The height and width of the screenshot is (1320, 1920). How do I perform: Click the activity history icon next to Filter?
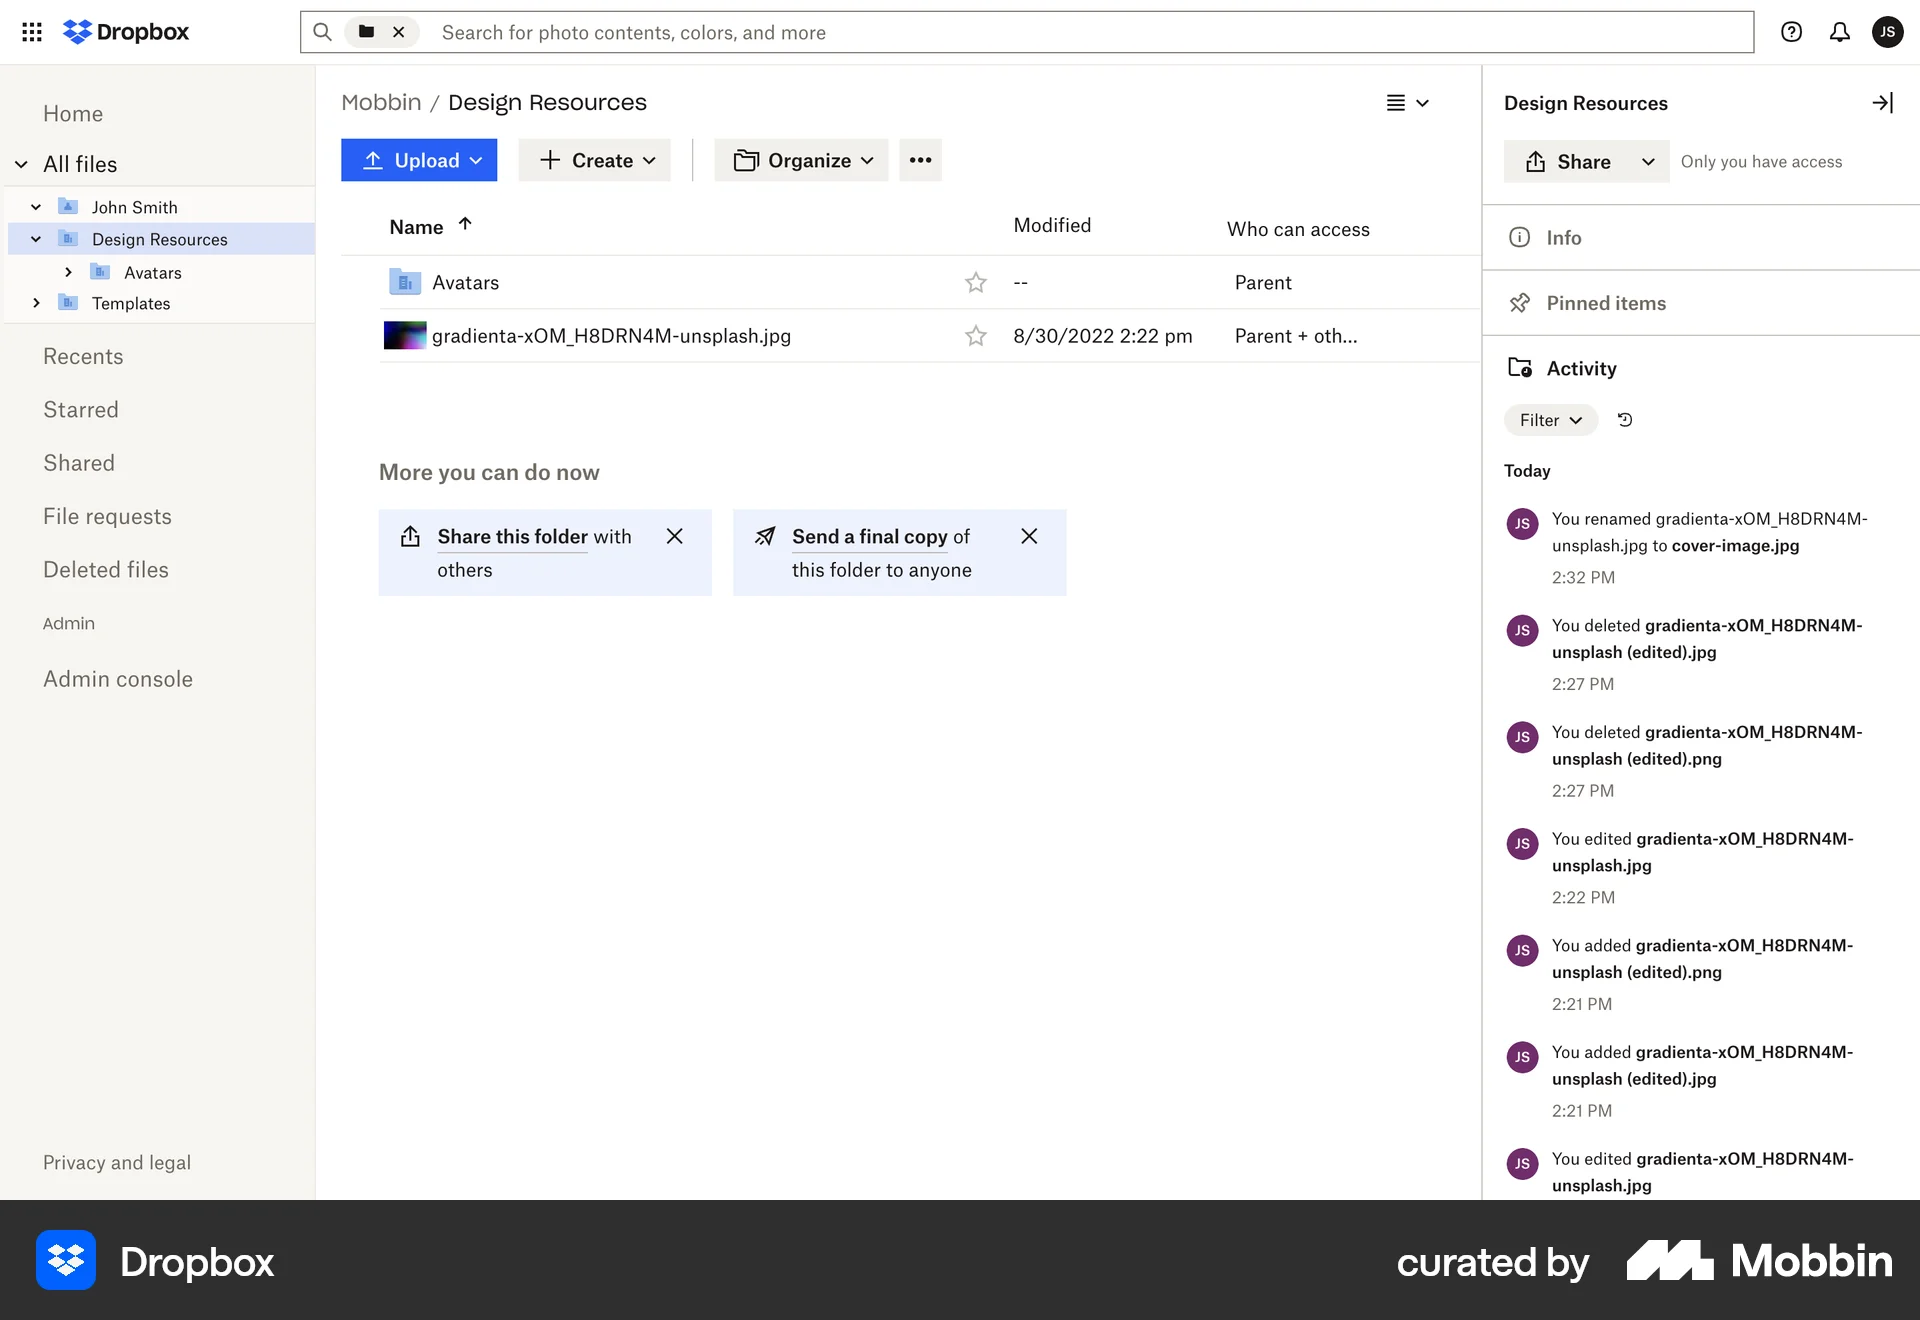[x=1624, y=420]
